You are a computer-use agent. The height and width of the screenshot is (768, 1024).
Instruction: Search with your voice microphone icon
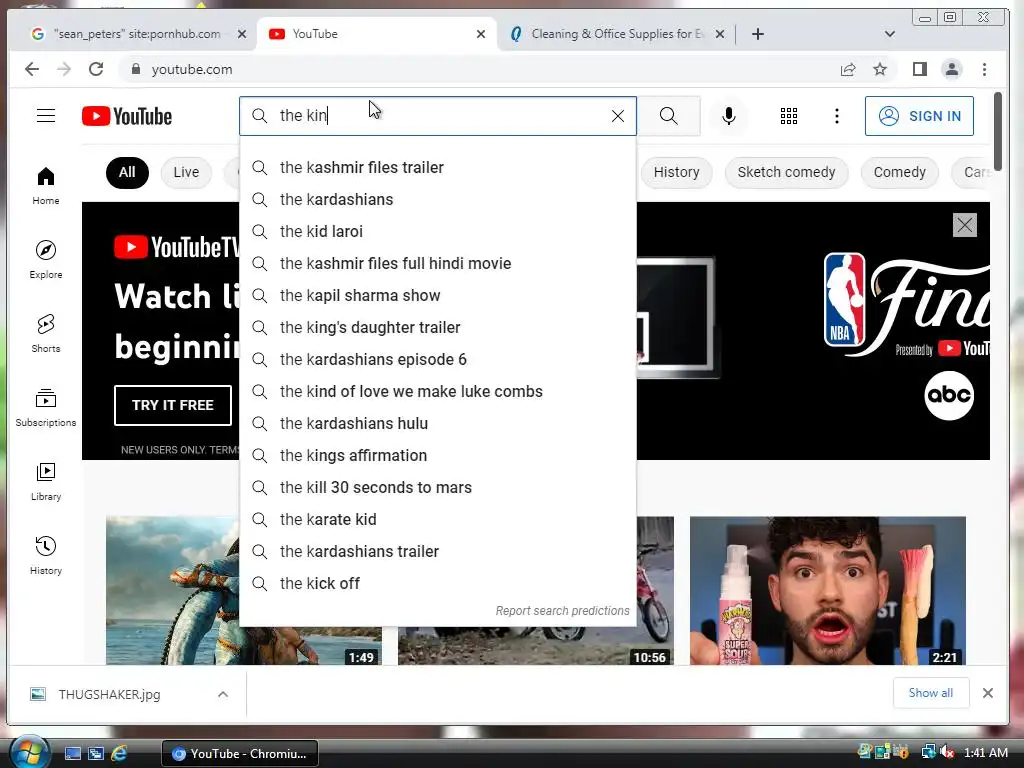click(729, 116)
